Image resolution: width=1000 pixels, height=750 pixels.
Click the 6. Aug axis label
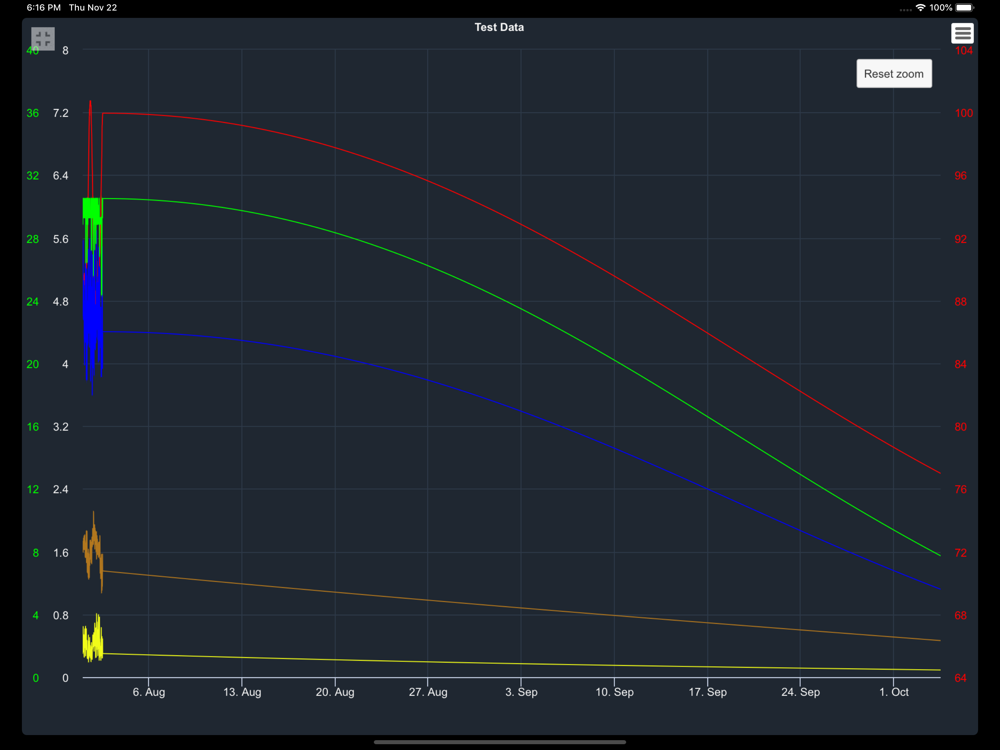coord(149,692)
